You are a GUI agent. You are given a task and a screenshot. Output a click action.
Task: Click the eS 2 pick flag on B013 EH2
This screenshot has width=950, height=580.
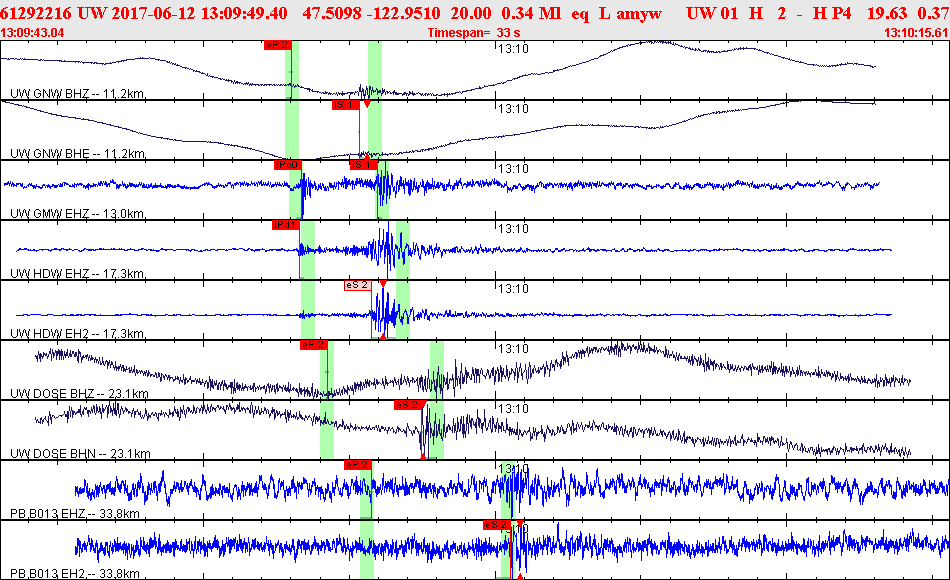pos(497,525)
